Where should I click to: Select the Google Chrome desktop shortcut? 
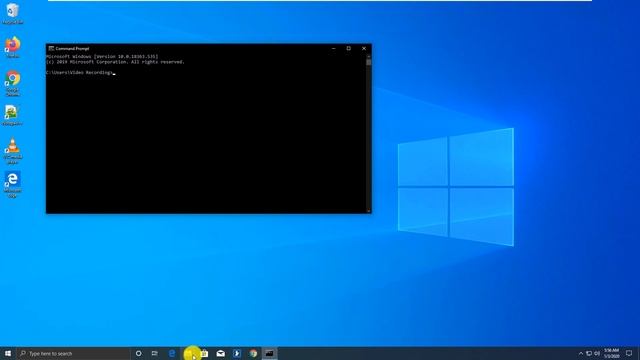click(13, 83)
